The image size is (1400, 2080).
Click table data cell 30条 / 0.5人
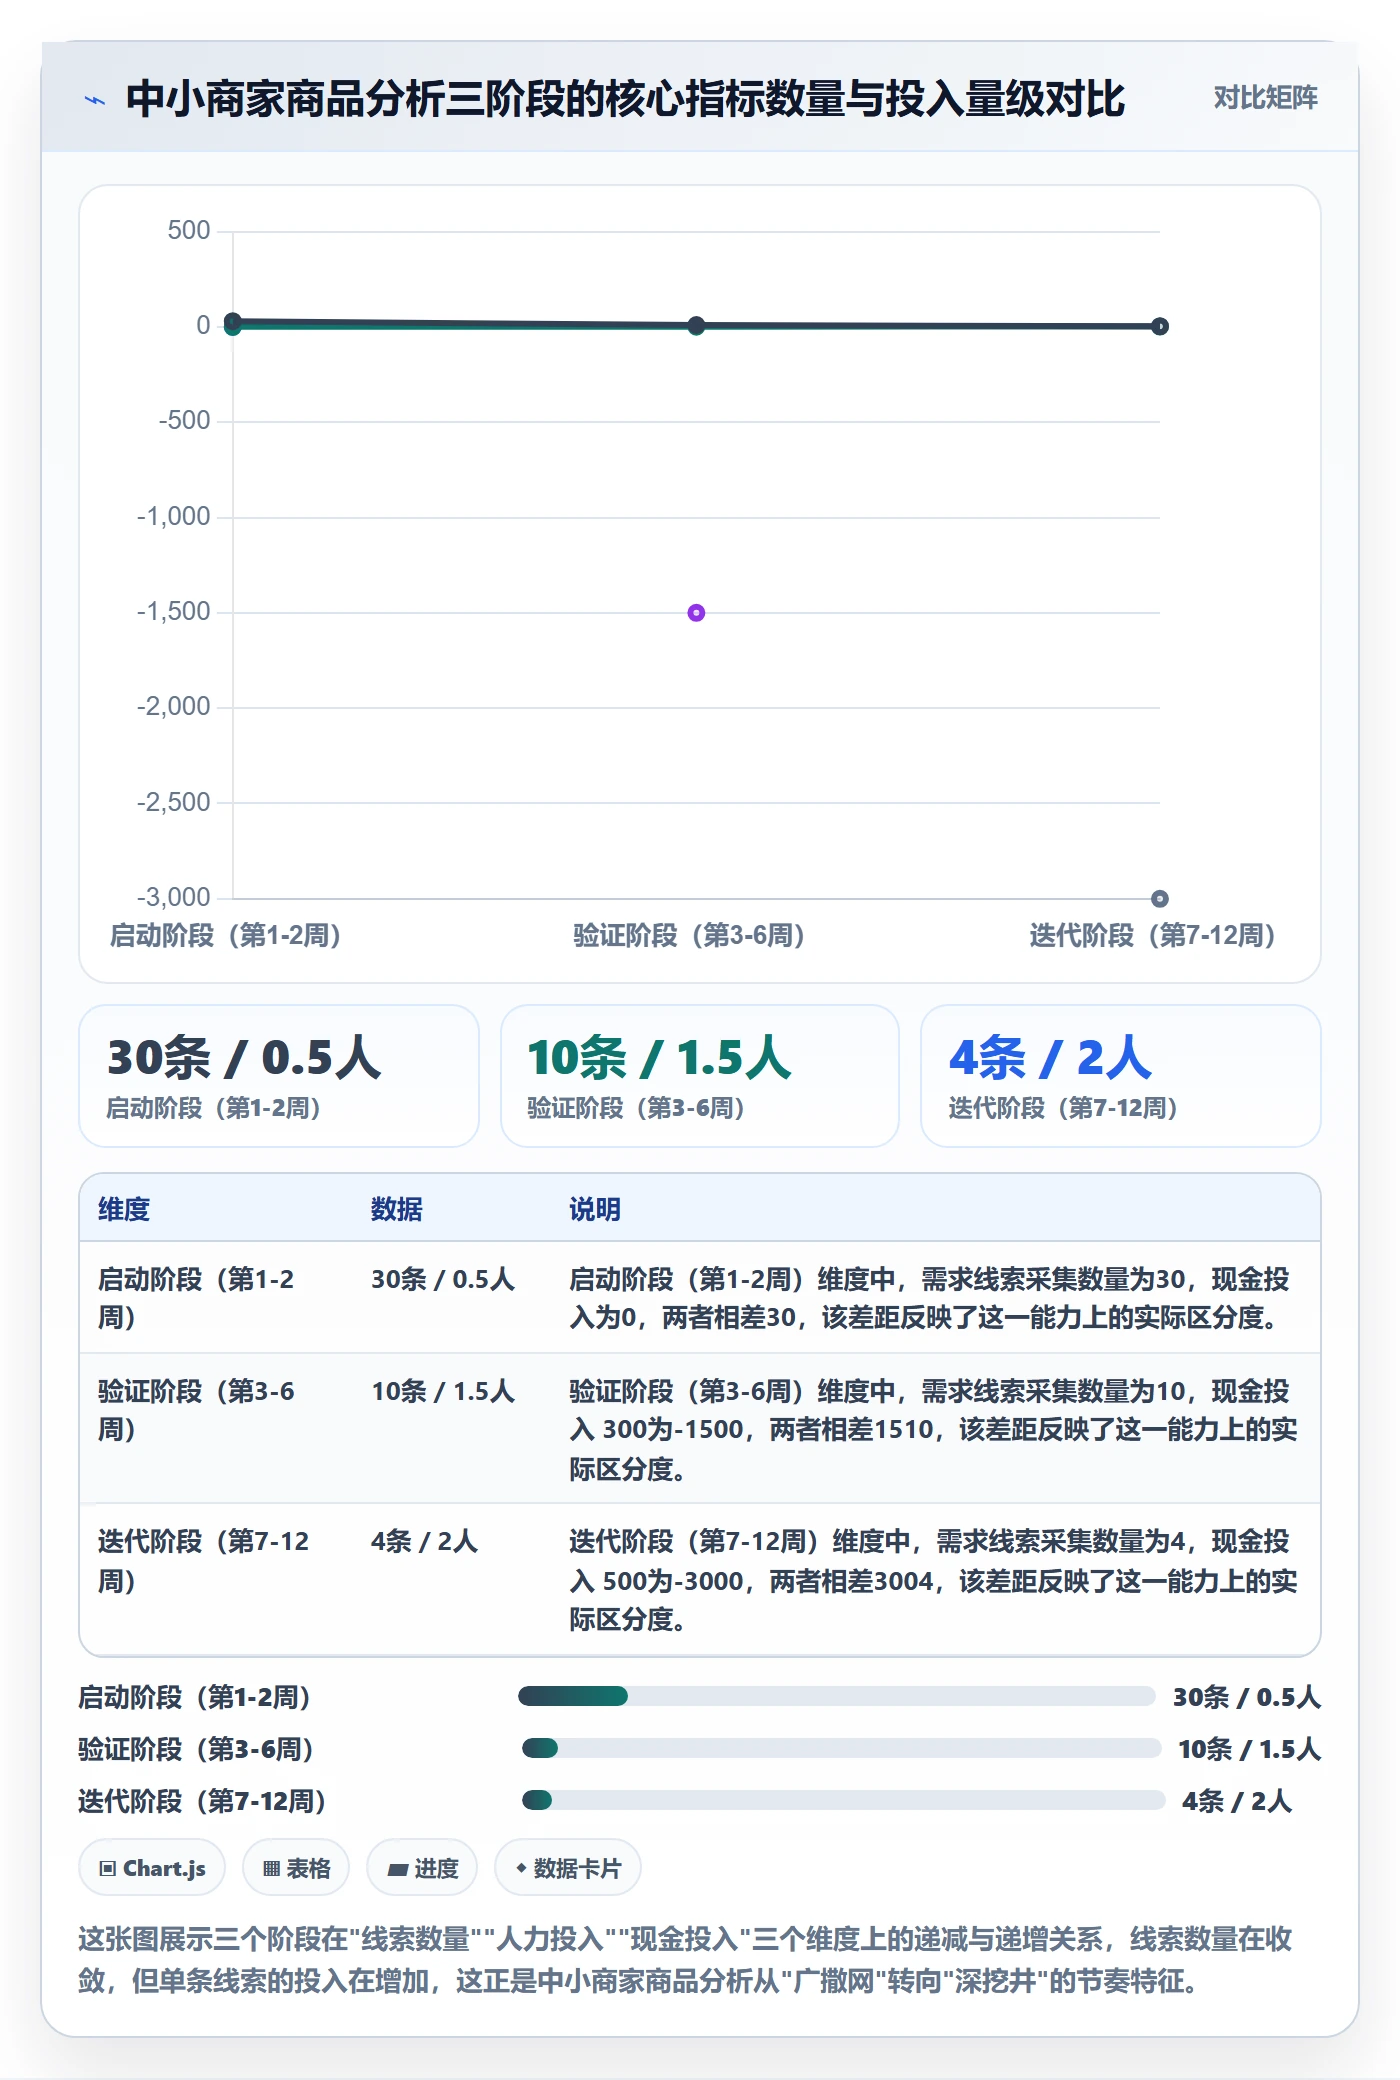click(x=443, y=1279)
